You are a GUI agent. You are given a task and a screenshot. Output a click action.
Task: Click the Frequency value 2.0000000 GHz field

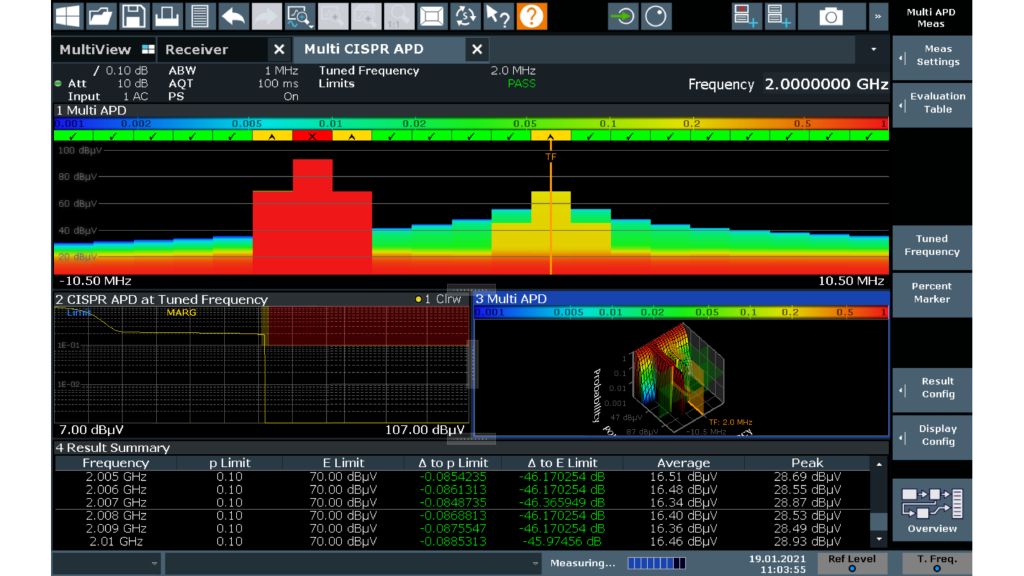pyautogui.click(x=826, y=84)
